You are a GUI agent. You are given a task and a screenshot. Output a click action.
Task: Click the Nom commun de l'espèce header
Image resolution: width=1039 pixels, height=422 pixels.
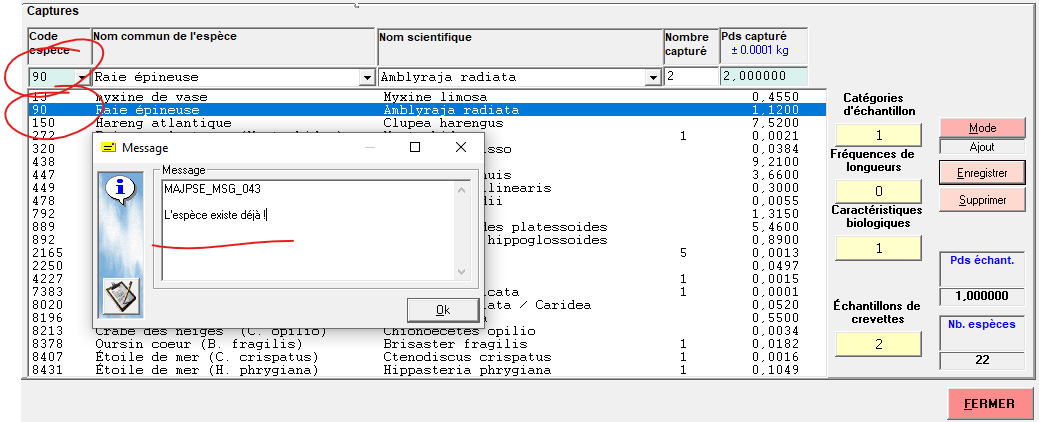(x=233, y=46)
